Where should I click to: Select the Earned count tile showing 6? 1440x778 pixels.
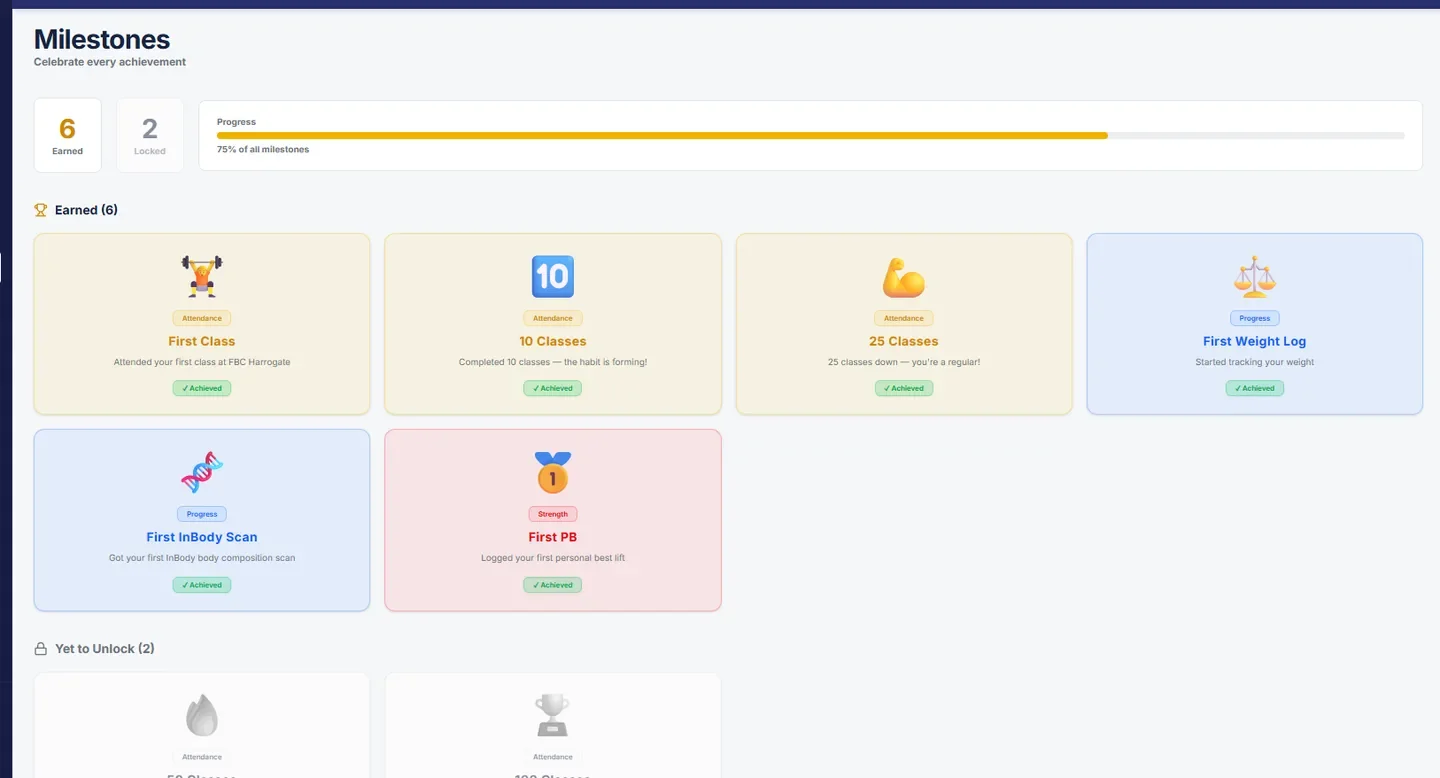coord(68,135)
